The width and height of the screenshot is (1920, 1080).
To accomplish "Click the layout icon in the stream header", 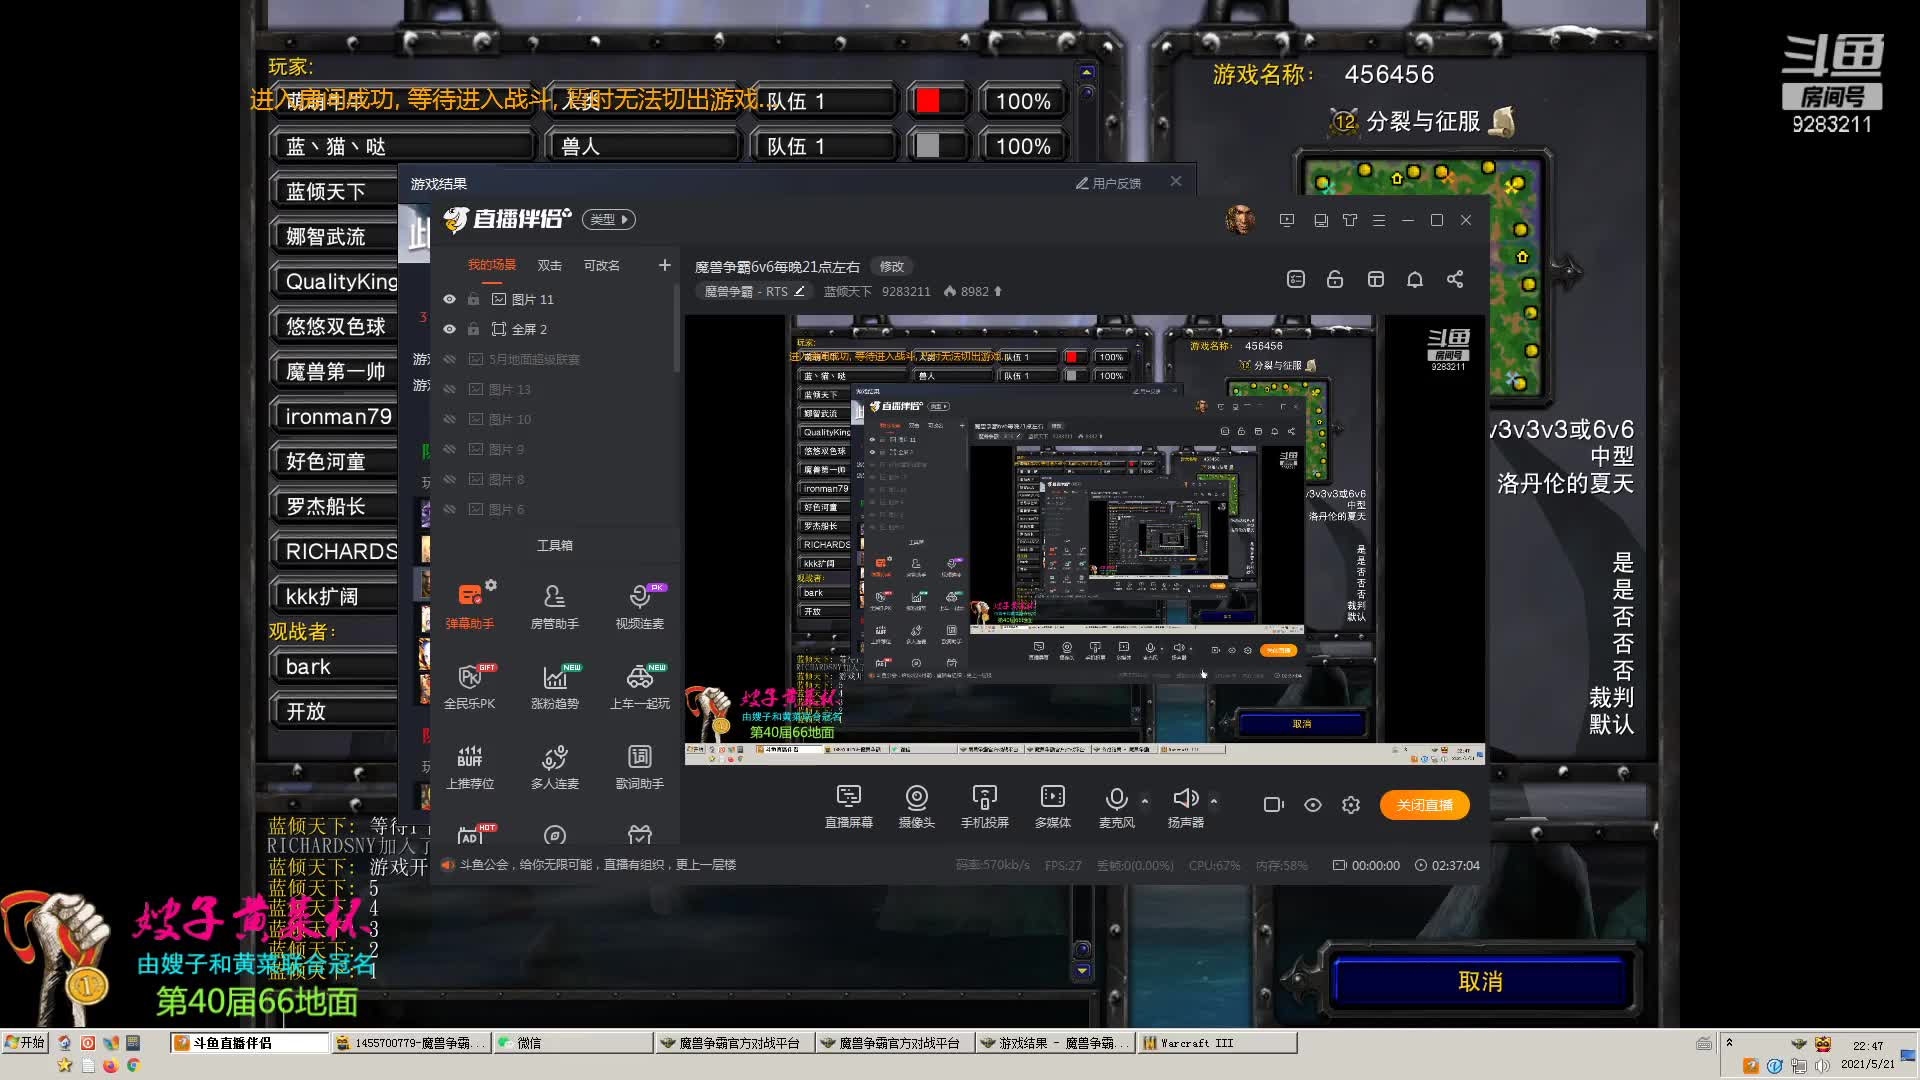I will point(1376,279).
